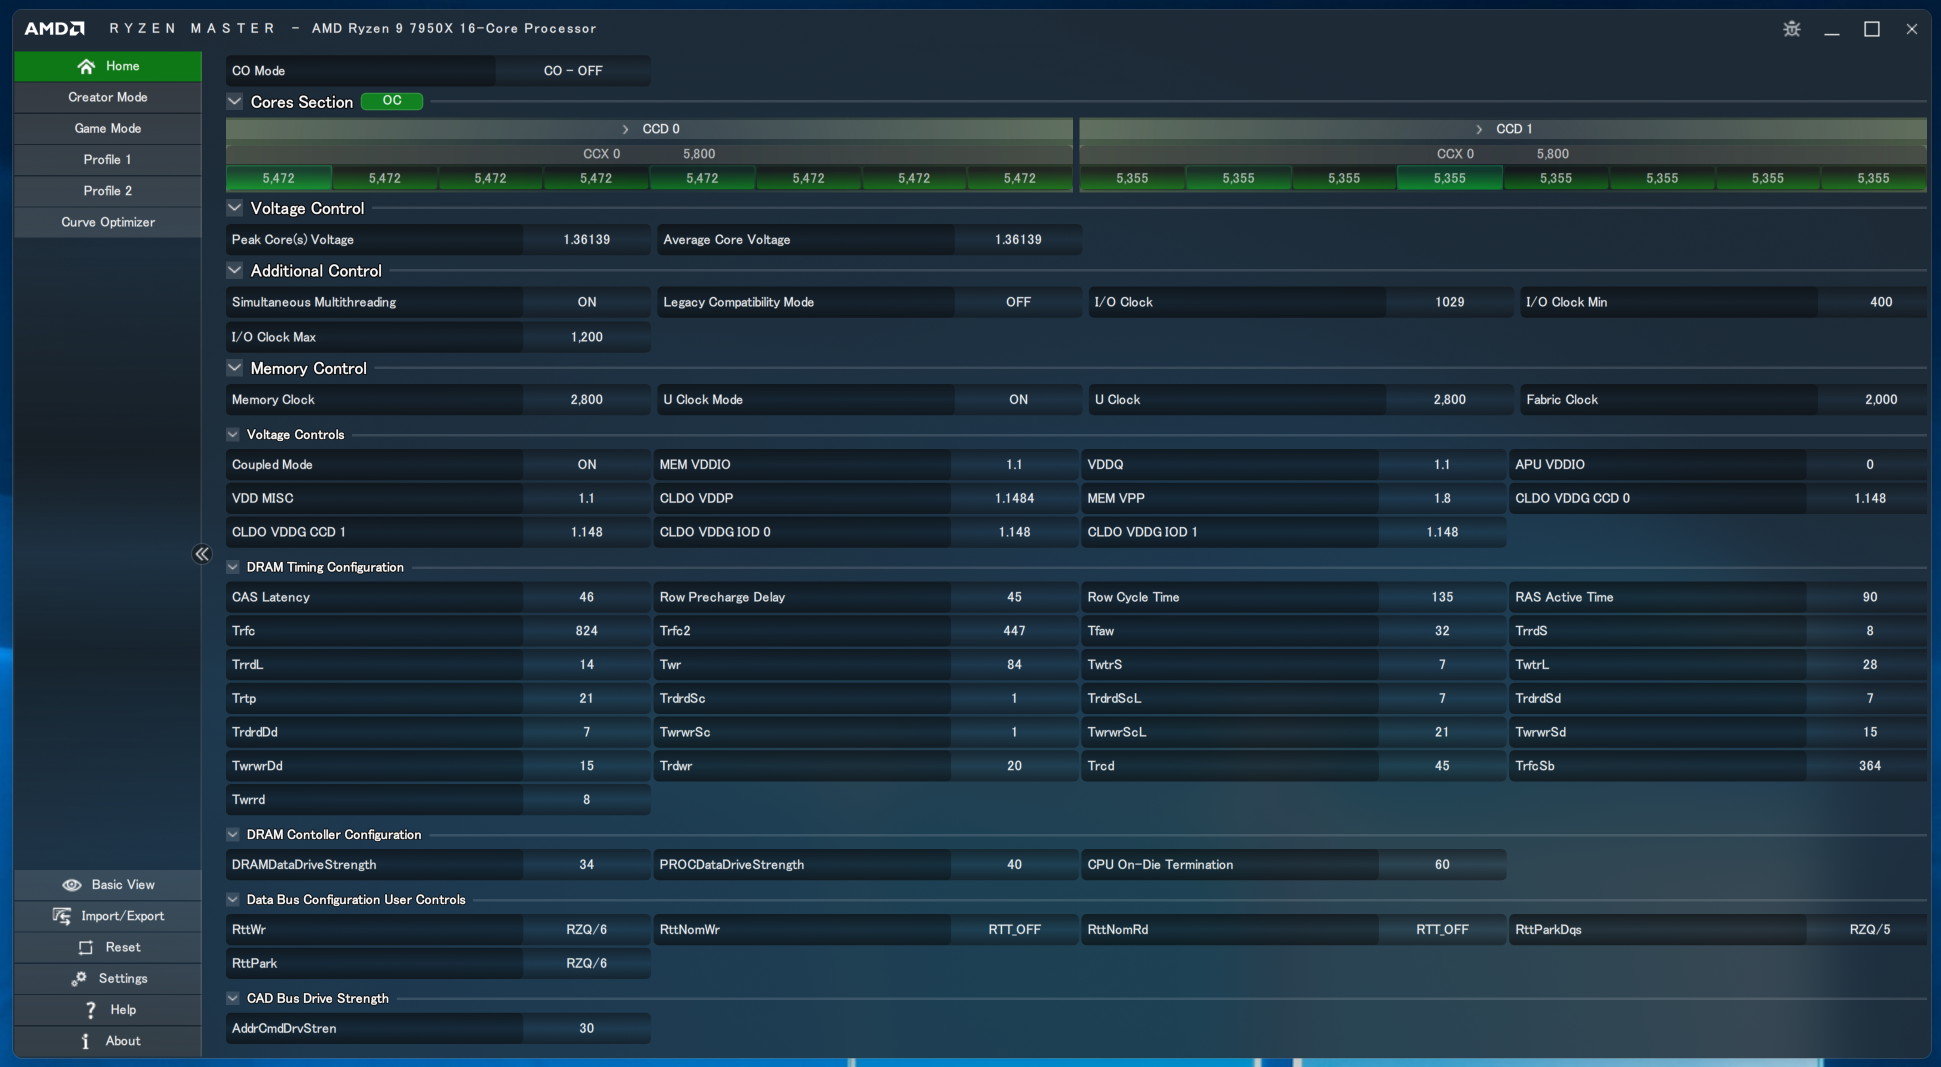Open Curve Optimizer tab
Viewport: 1941px width, 1067px height.
pyautogui.click(x=108, y=222)
